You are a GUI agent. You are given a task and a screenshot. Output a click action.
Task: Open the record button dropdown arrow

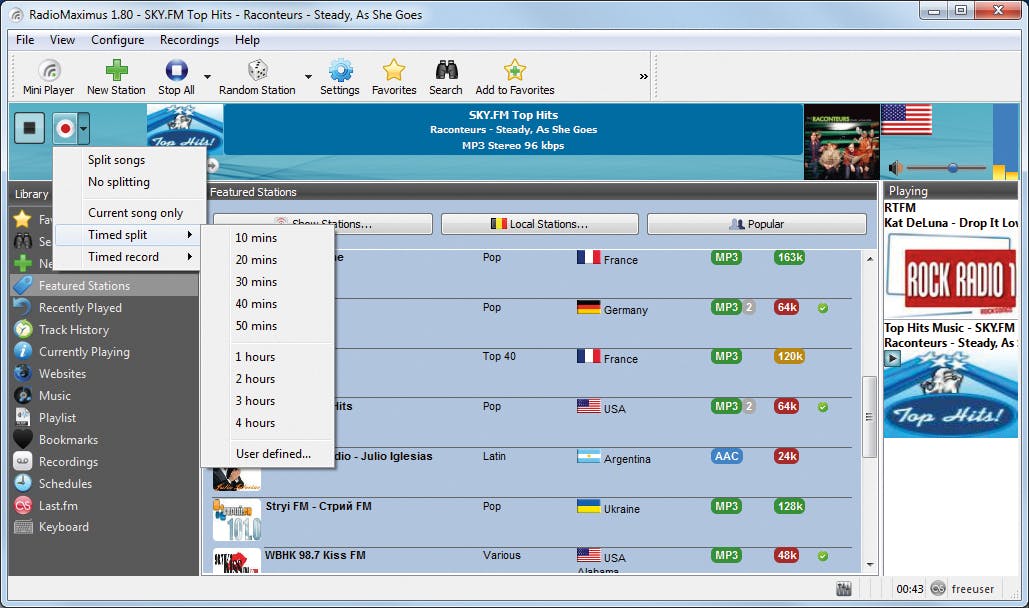pyautogui.click(x=83, y=128)
